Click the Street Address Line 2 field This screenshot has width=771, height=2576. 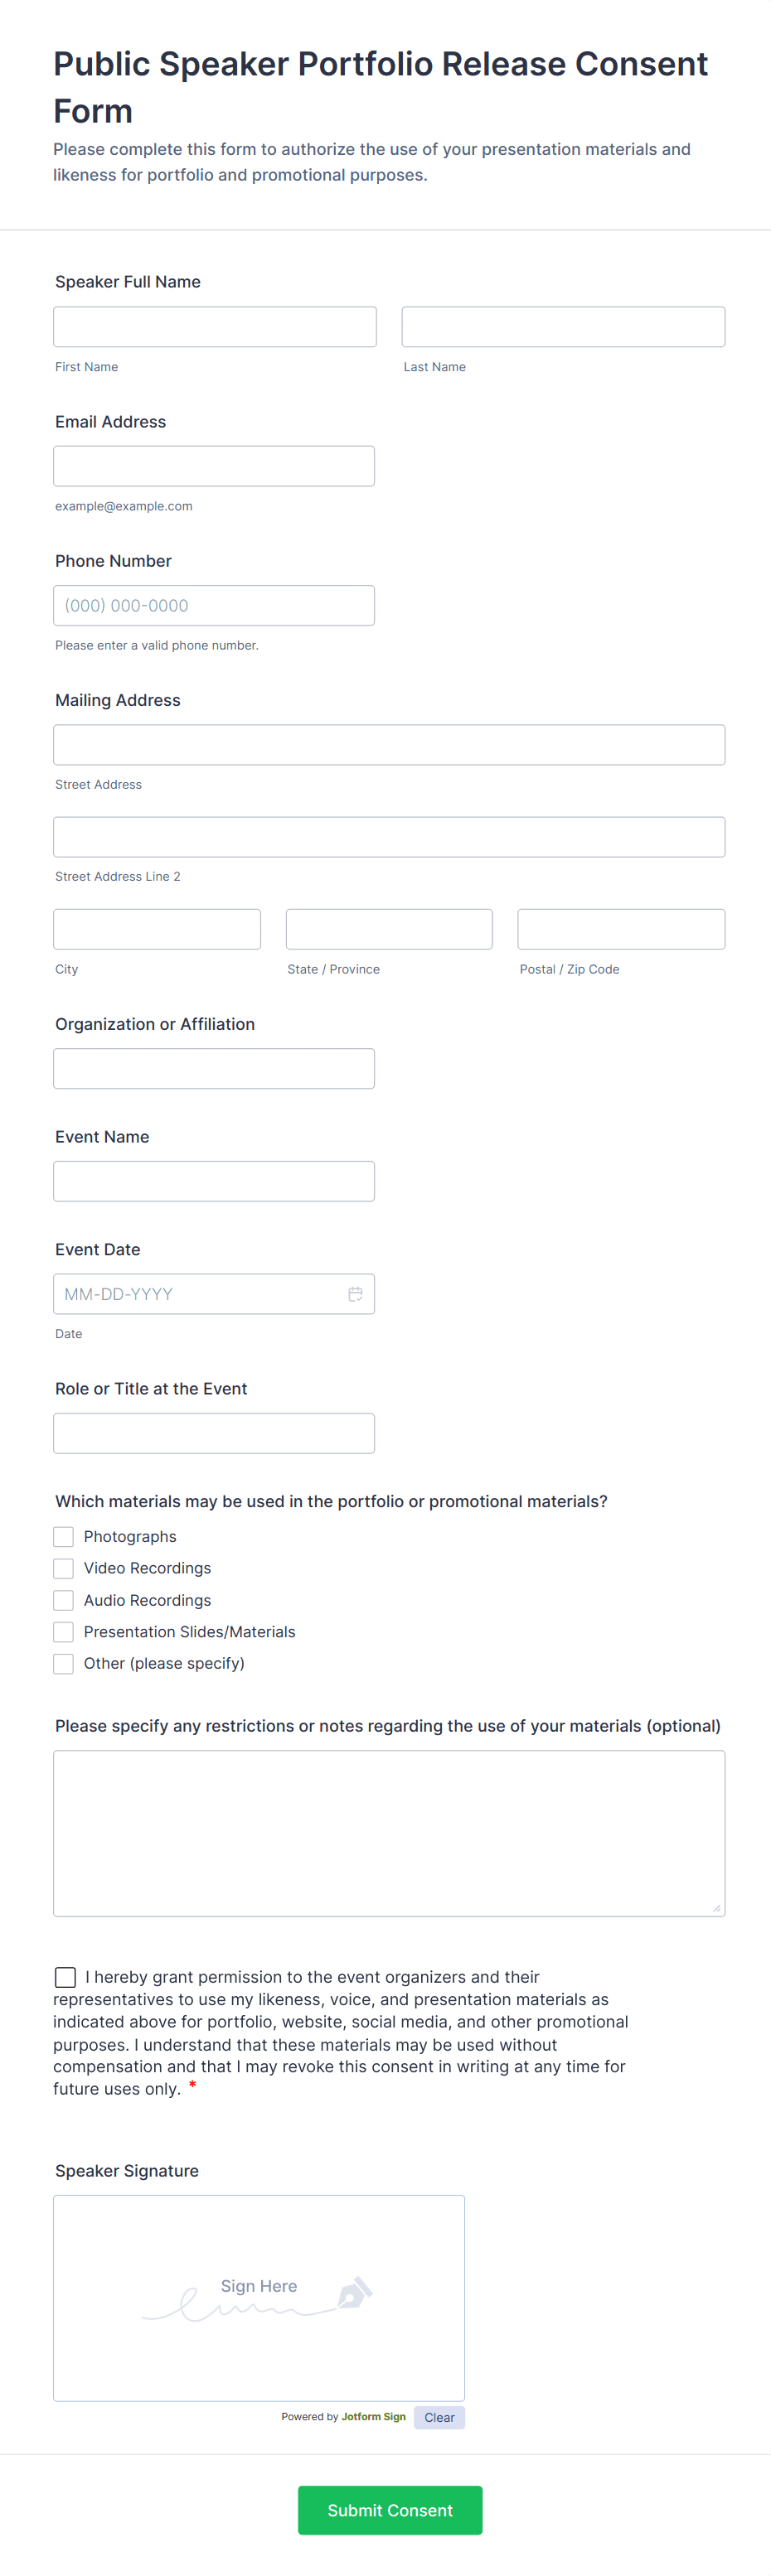[x=389, y=837]
